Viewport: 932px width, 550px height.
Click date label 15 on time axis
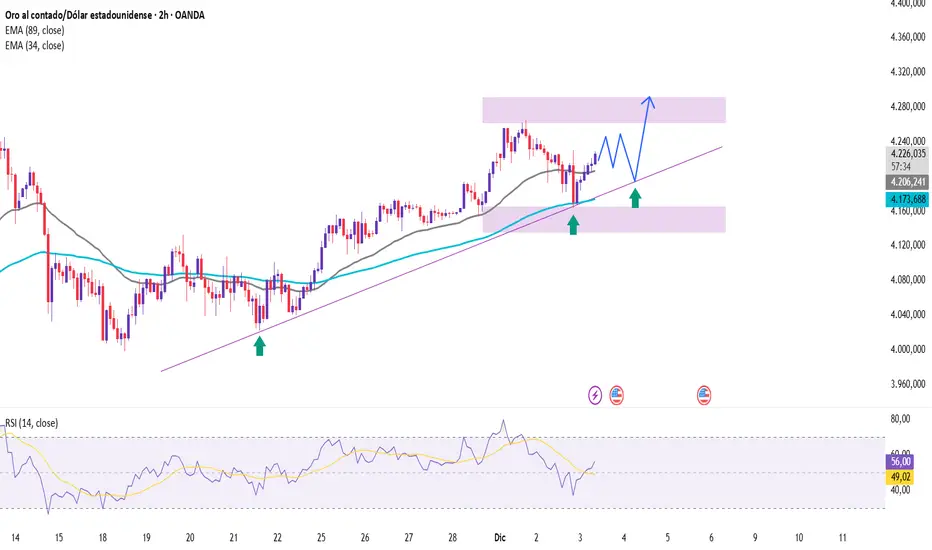point(59,538)
